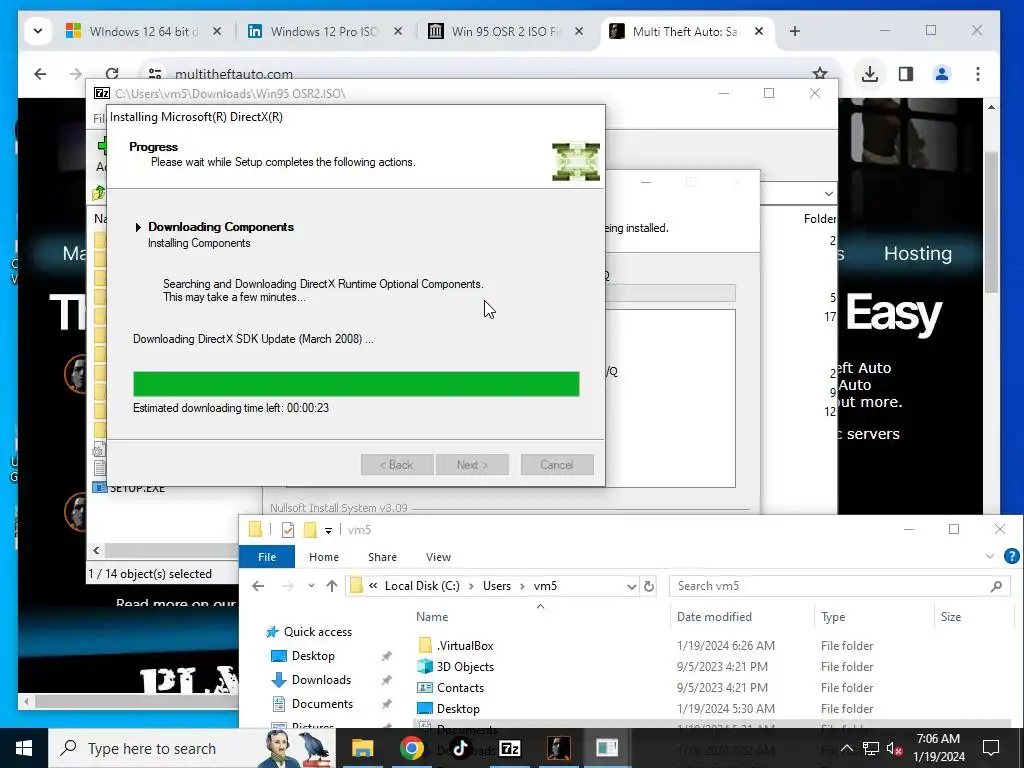Switch to the Windows 12 64 bit tab
The height and width of the screenshot is (768, 1024).
(x=144, y=31)
